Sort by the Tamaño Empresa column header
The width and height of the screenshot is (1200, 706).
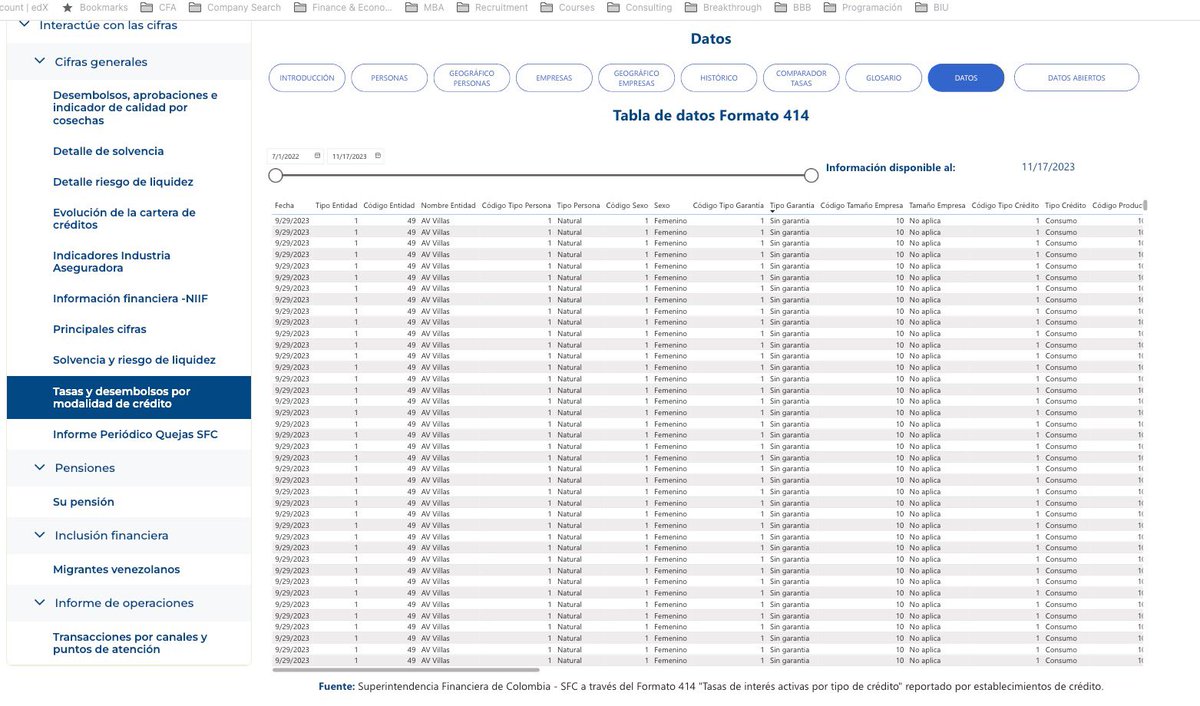(x=937, y=205)
